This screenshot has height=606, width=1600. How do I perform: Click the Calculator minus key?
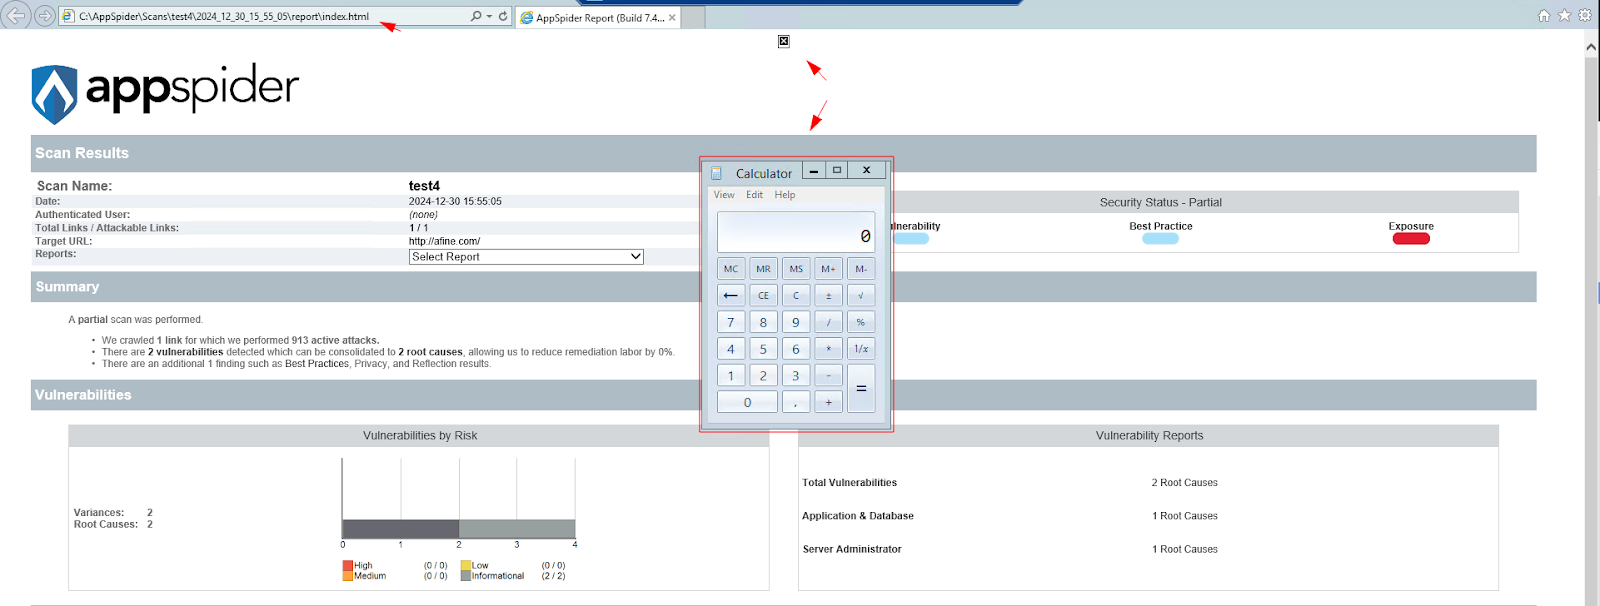(x=828, y=376)
